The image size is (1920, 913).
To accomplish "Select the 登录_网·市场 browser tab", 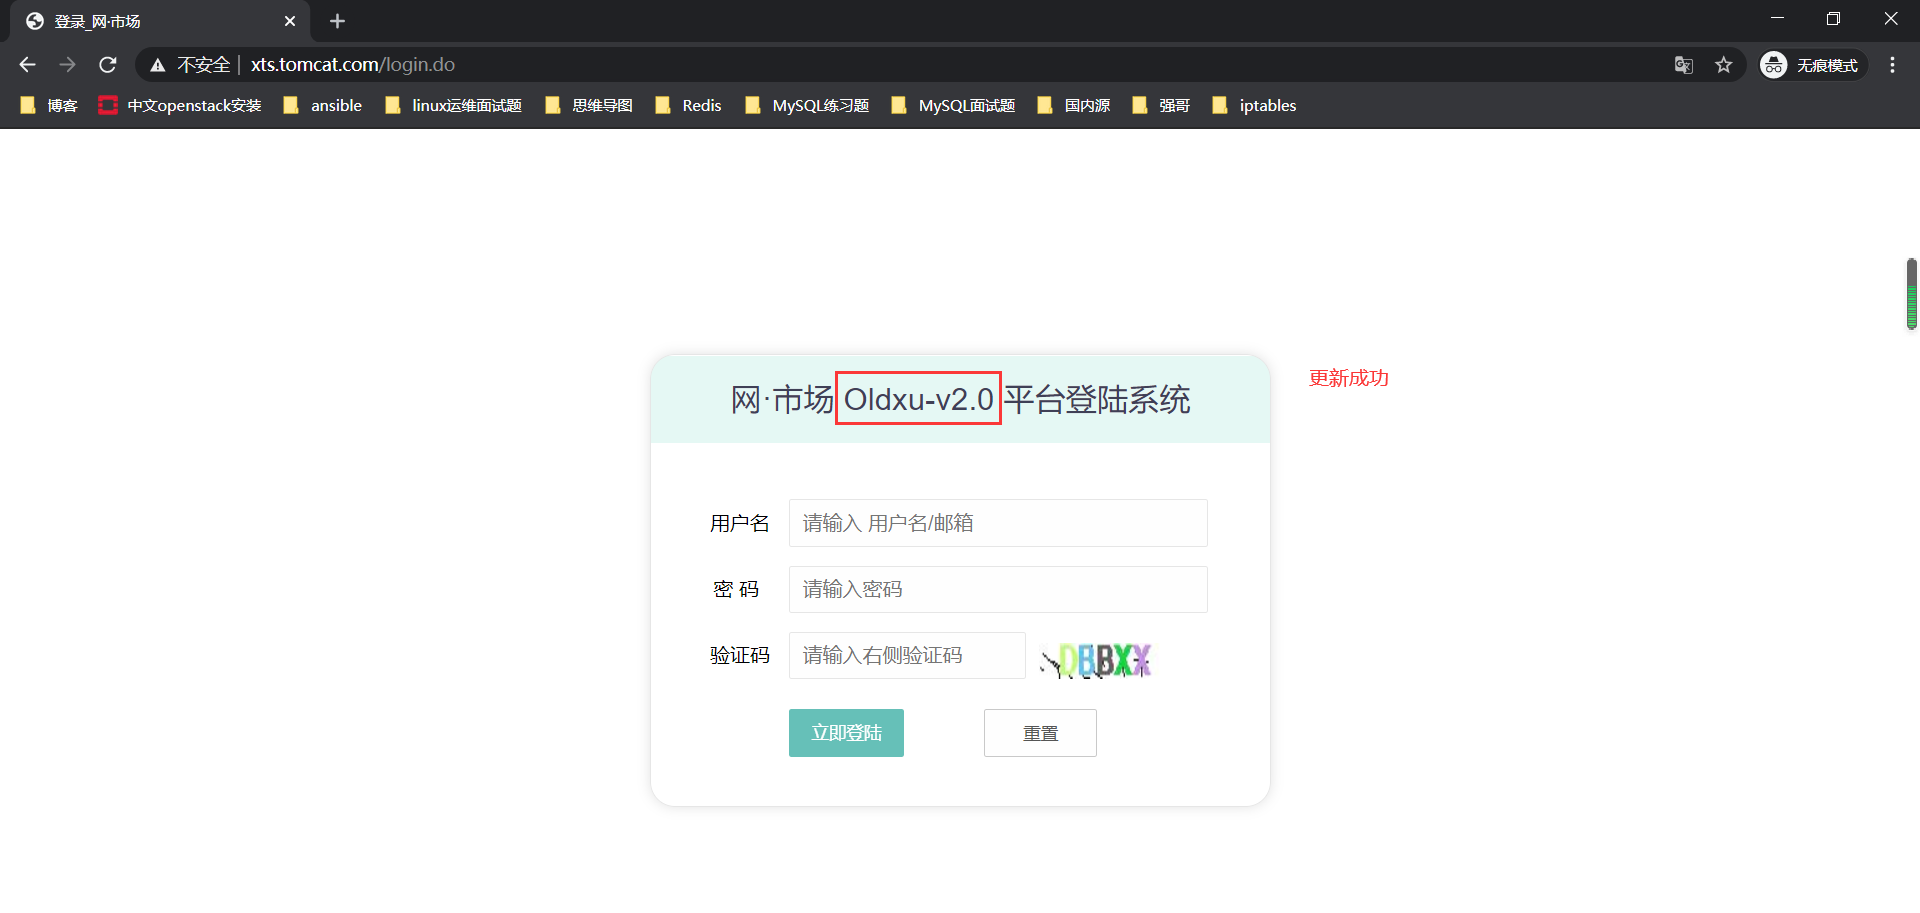I will (160, 21).
